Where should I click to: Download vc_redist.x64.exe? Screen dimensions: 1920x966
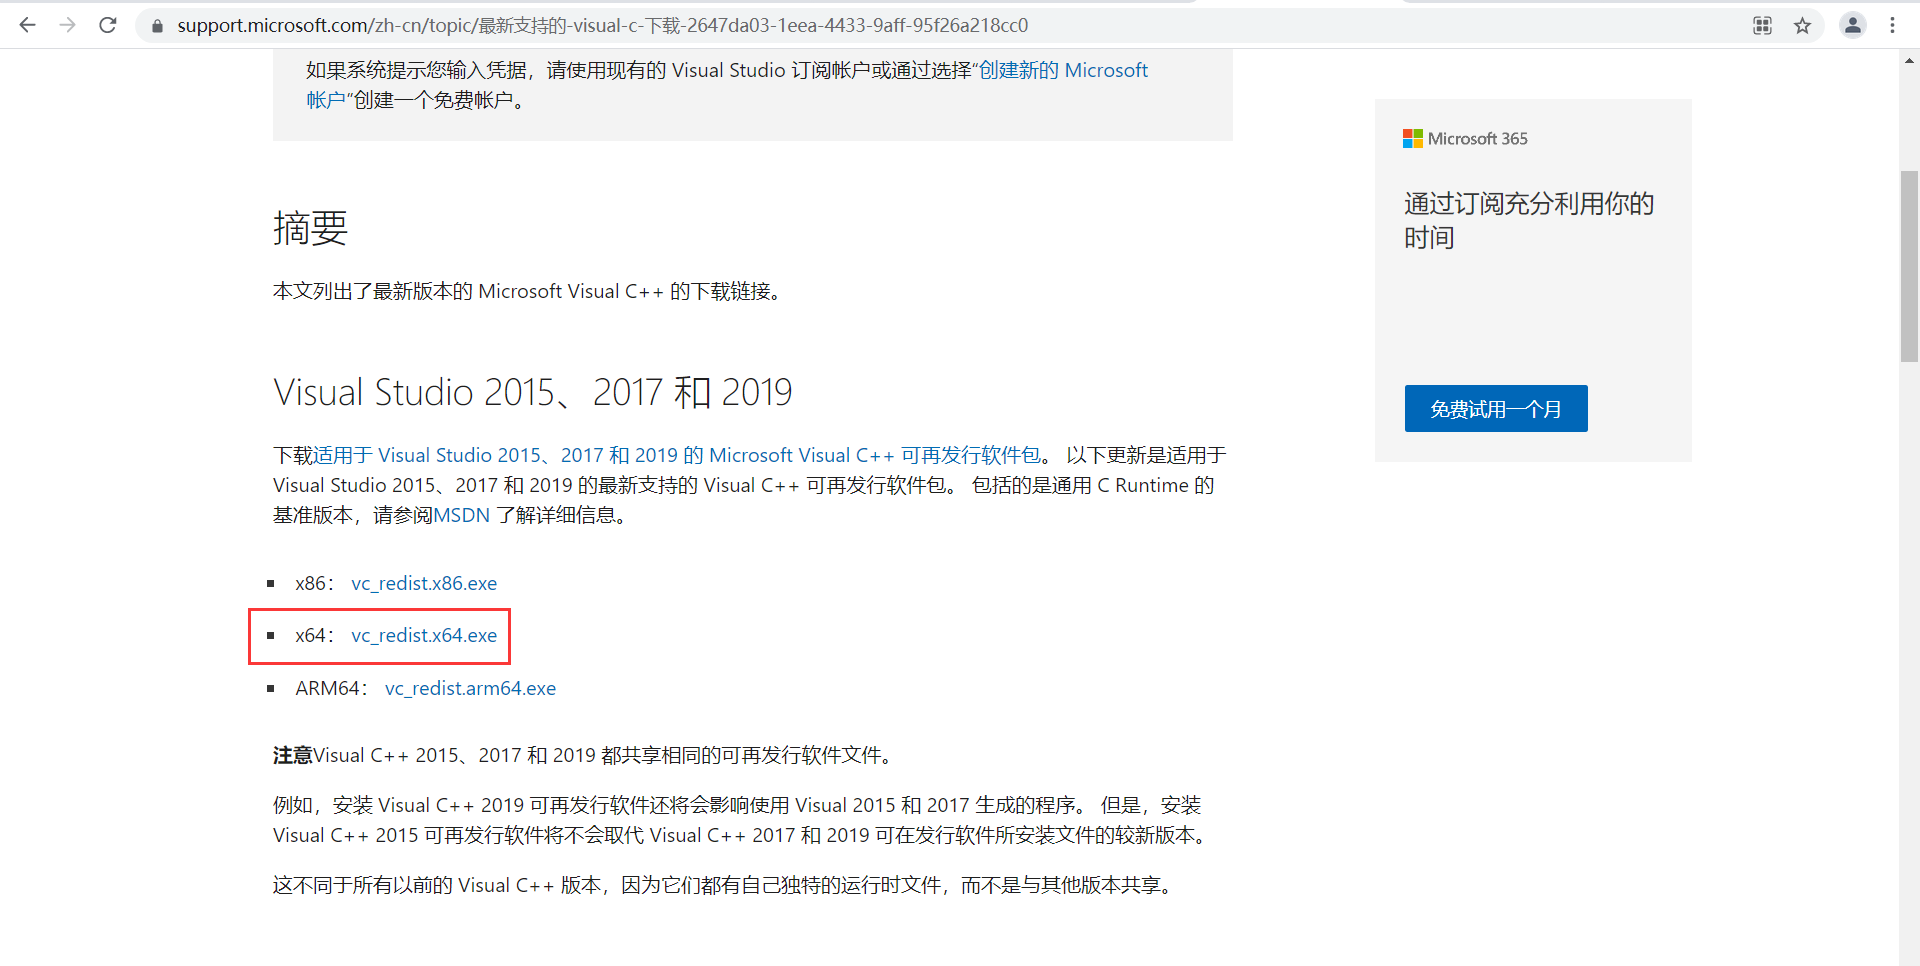coord(424,635)
